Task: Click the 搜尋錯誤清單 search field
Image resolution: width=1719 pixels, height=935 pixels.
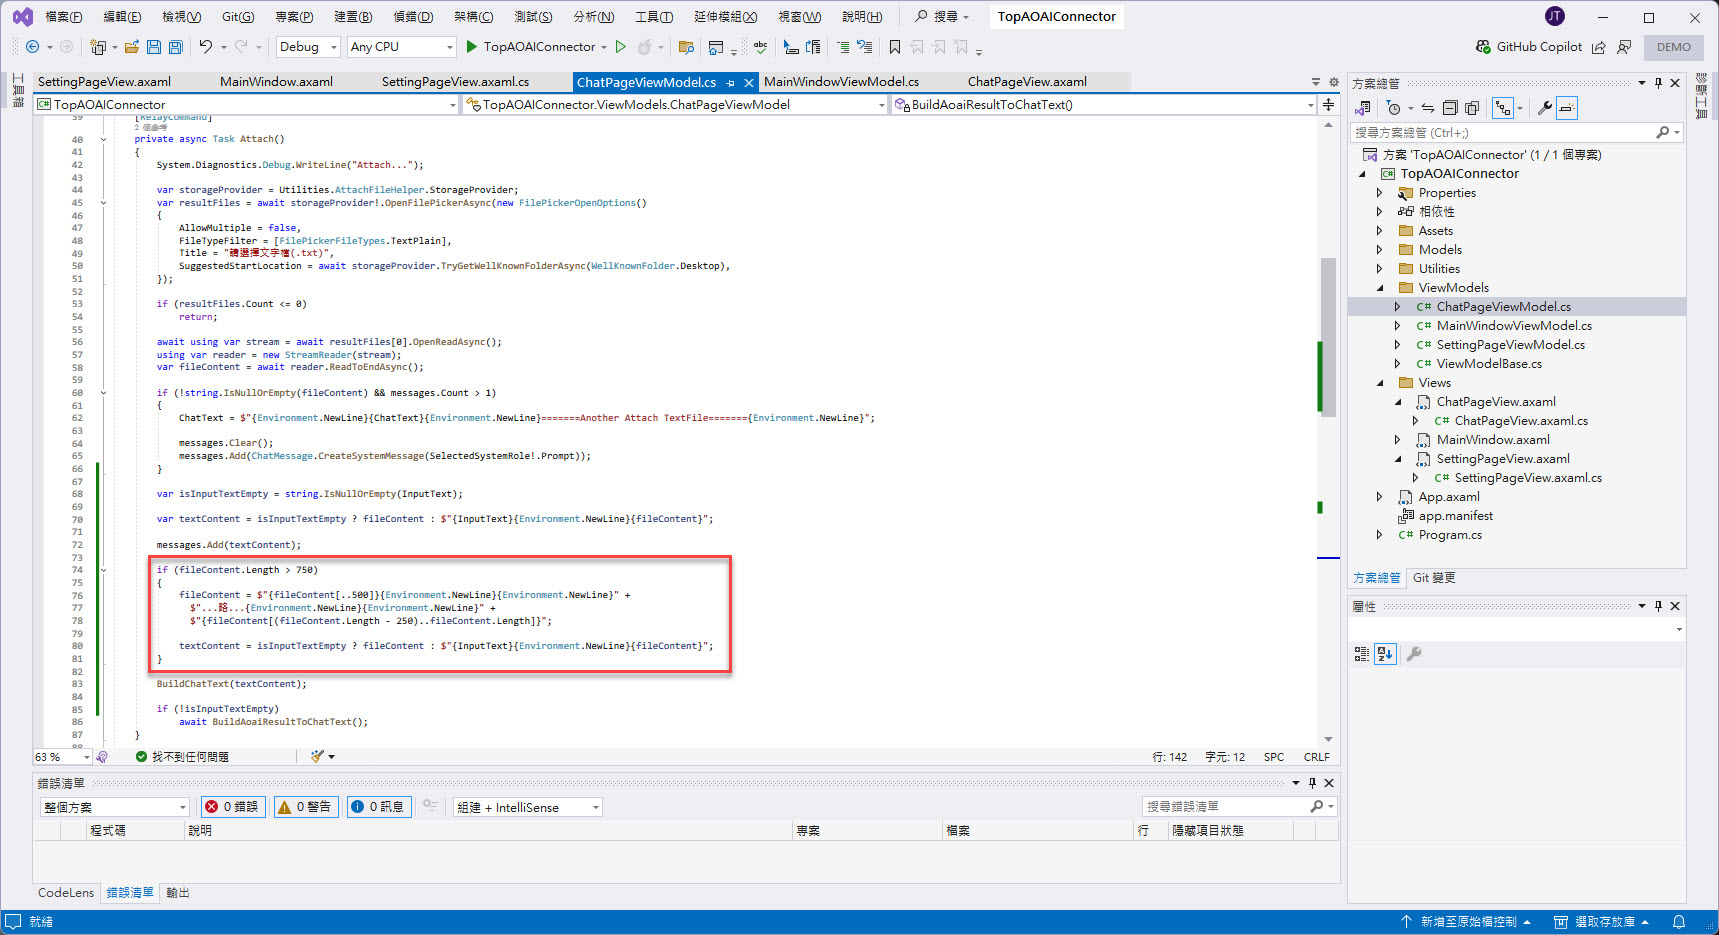Action: [1239, 806]
